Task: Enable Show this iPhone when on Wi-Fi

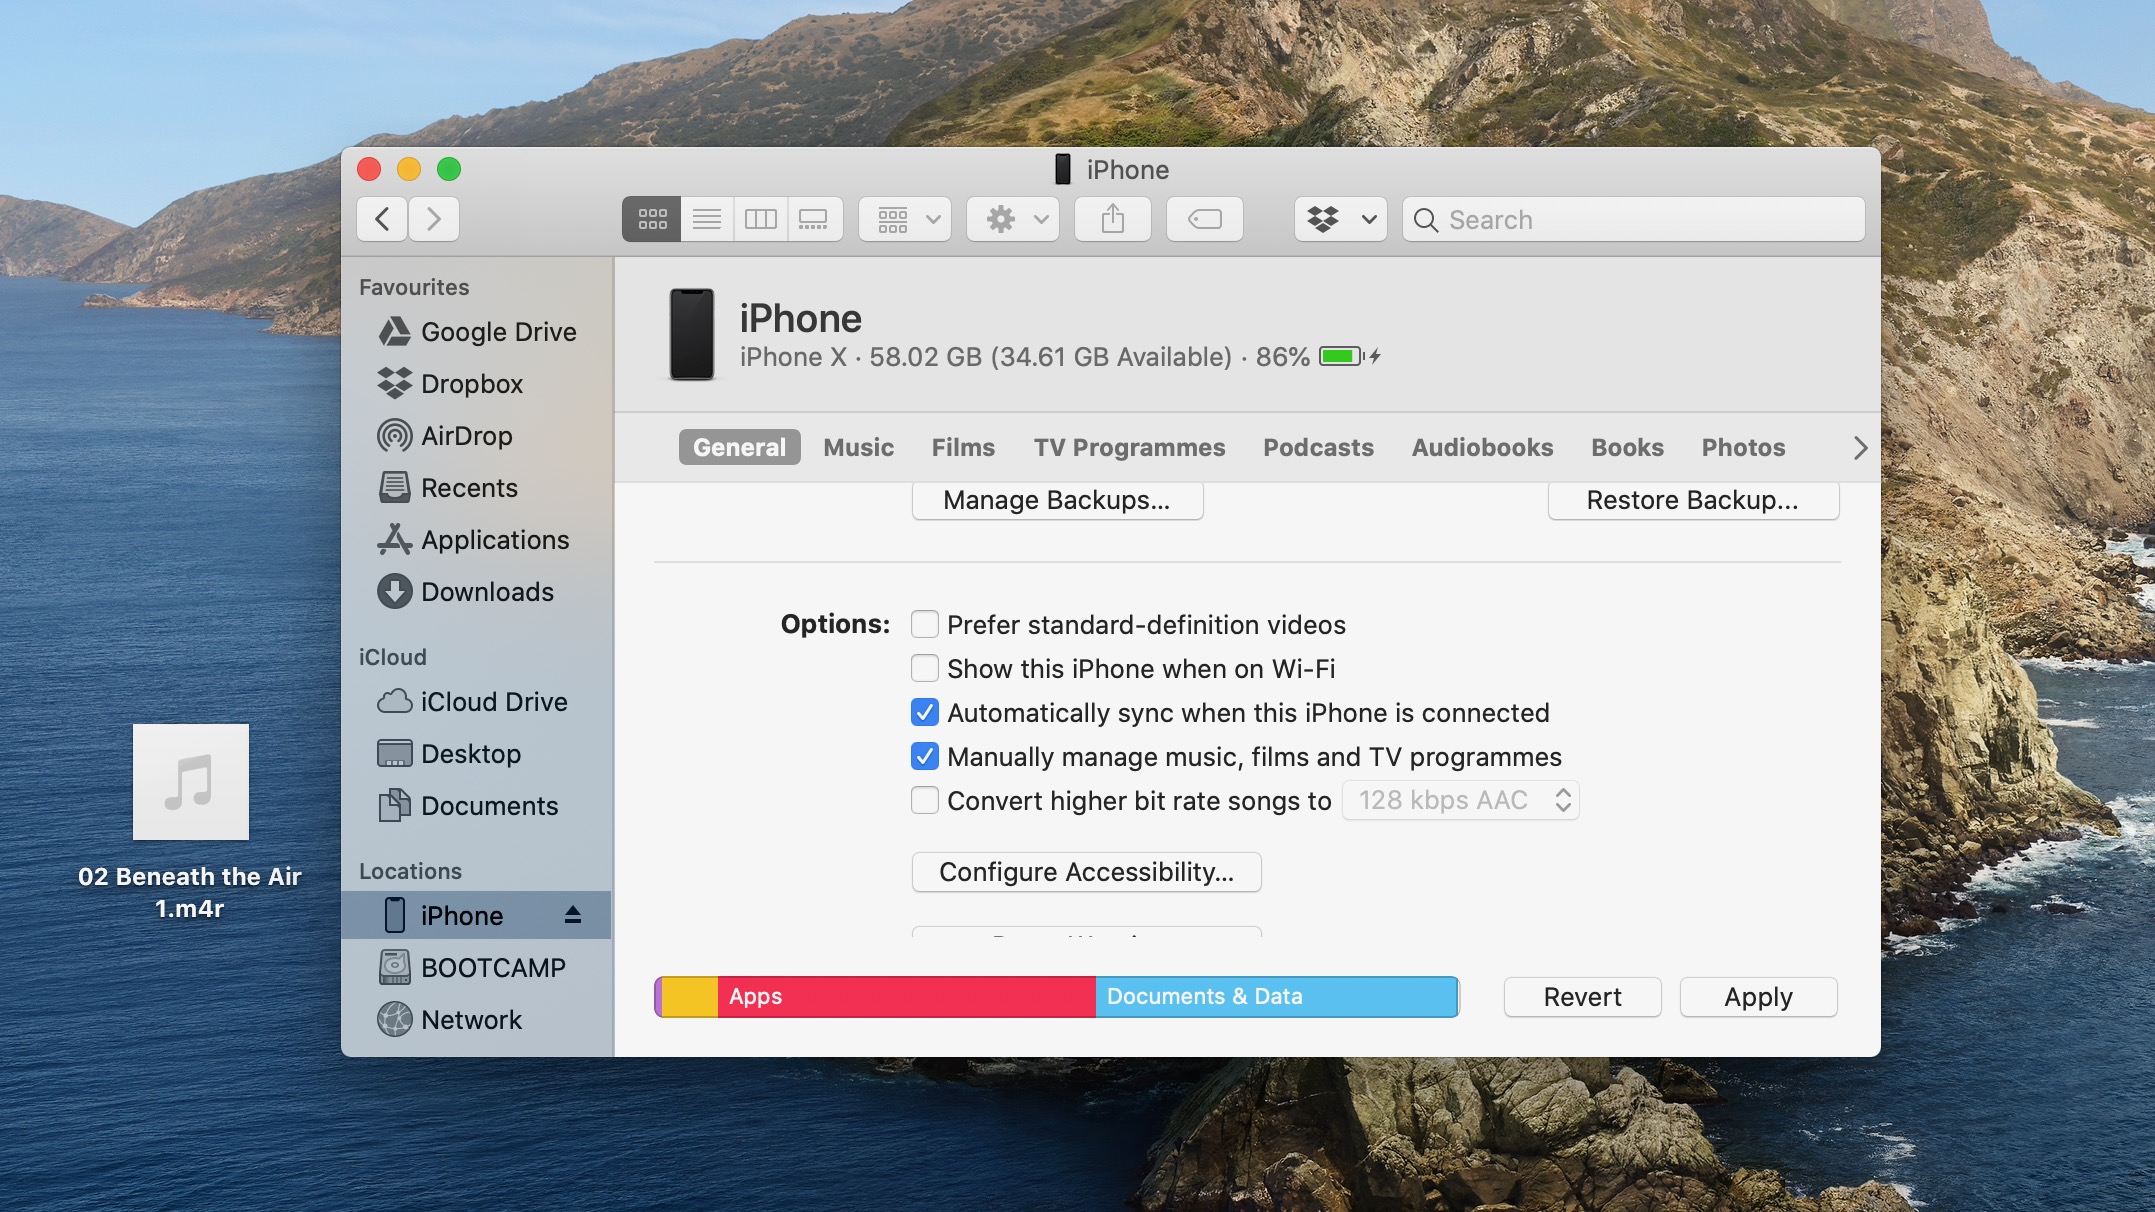Action: [925, 668]
